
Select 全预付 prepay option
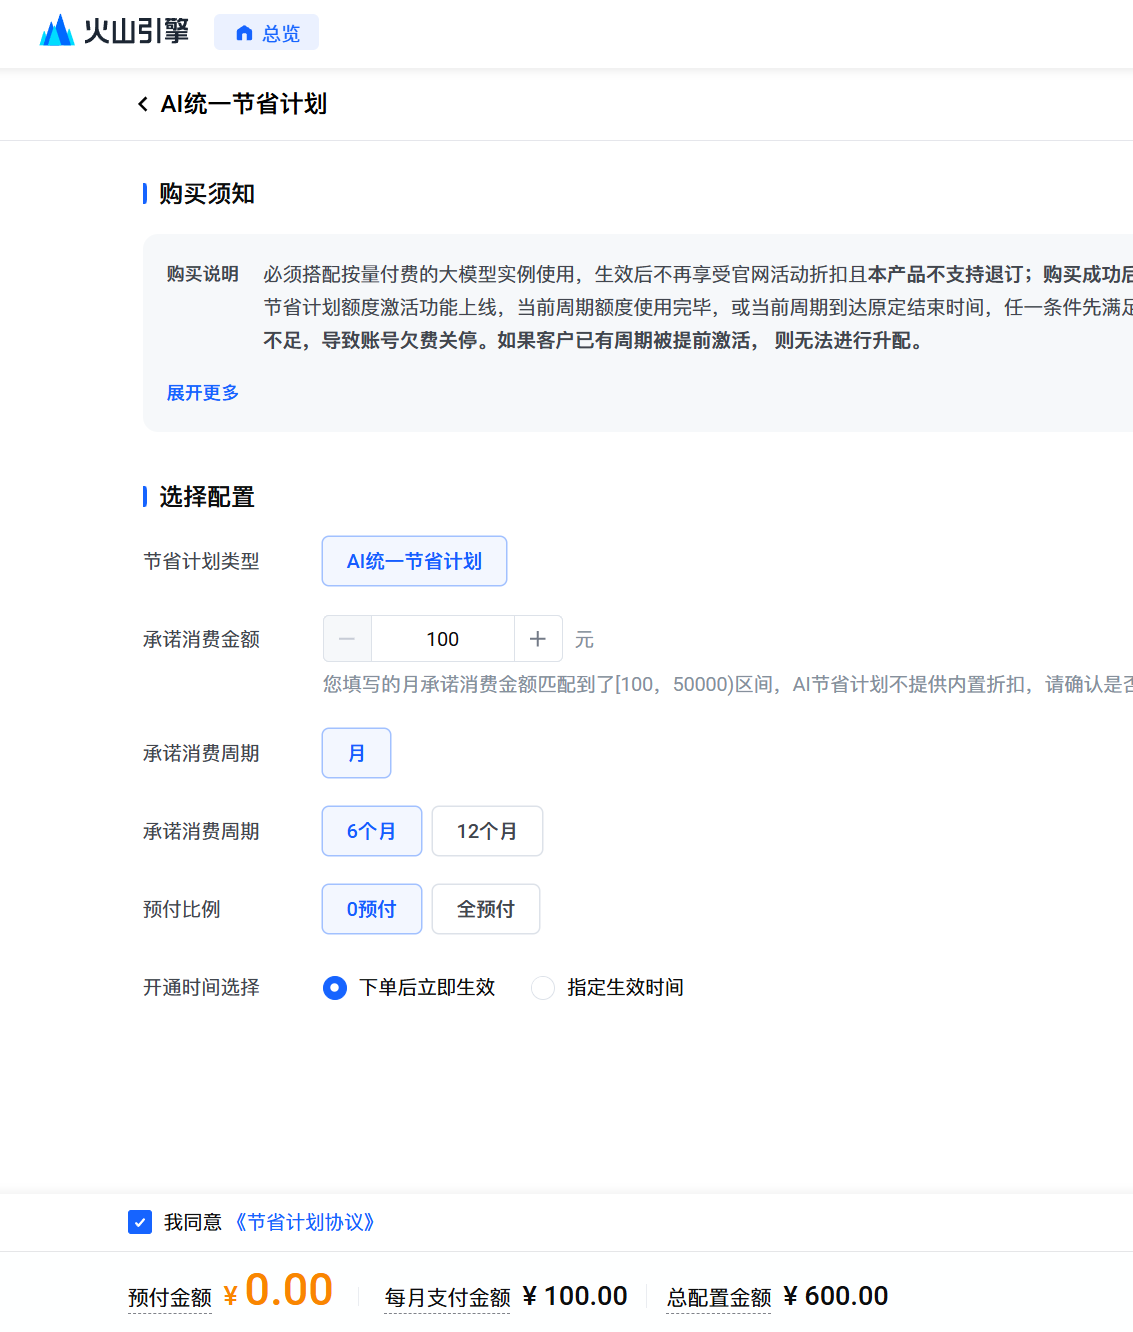(486, 909)
